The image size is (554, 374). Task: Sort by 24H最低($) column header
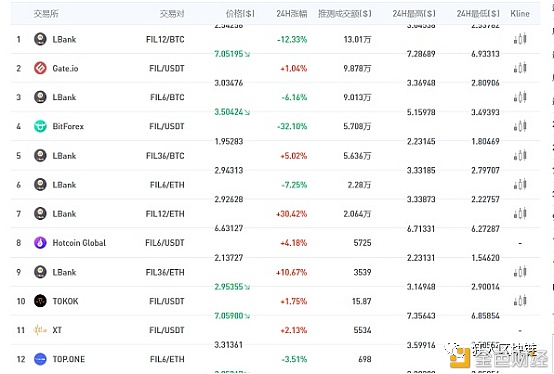coord(478,14)
